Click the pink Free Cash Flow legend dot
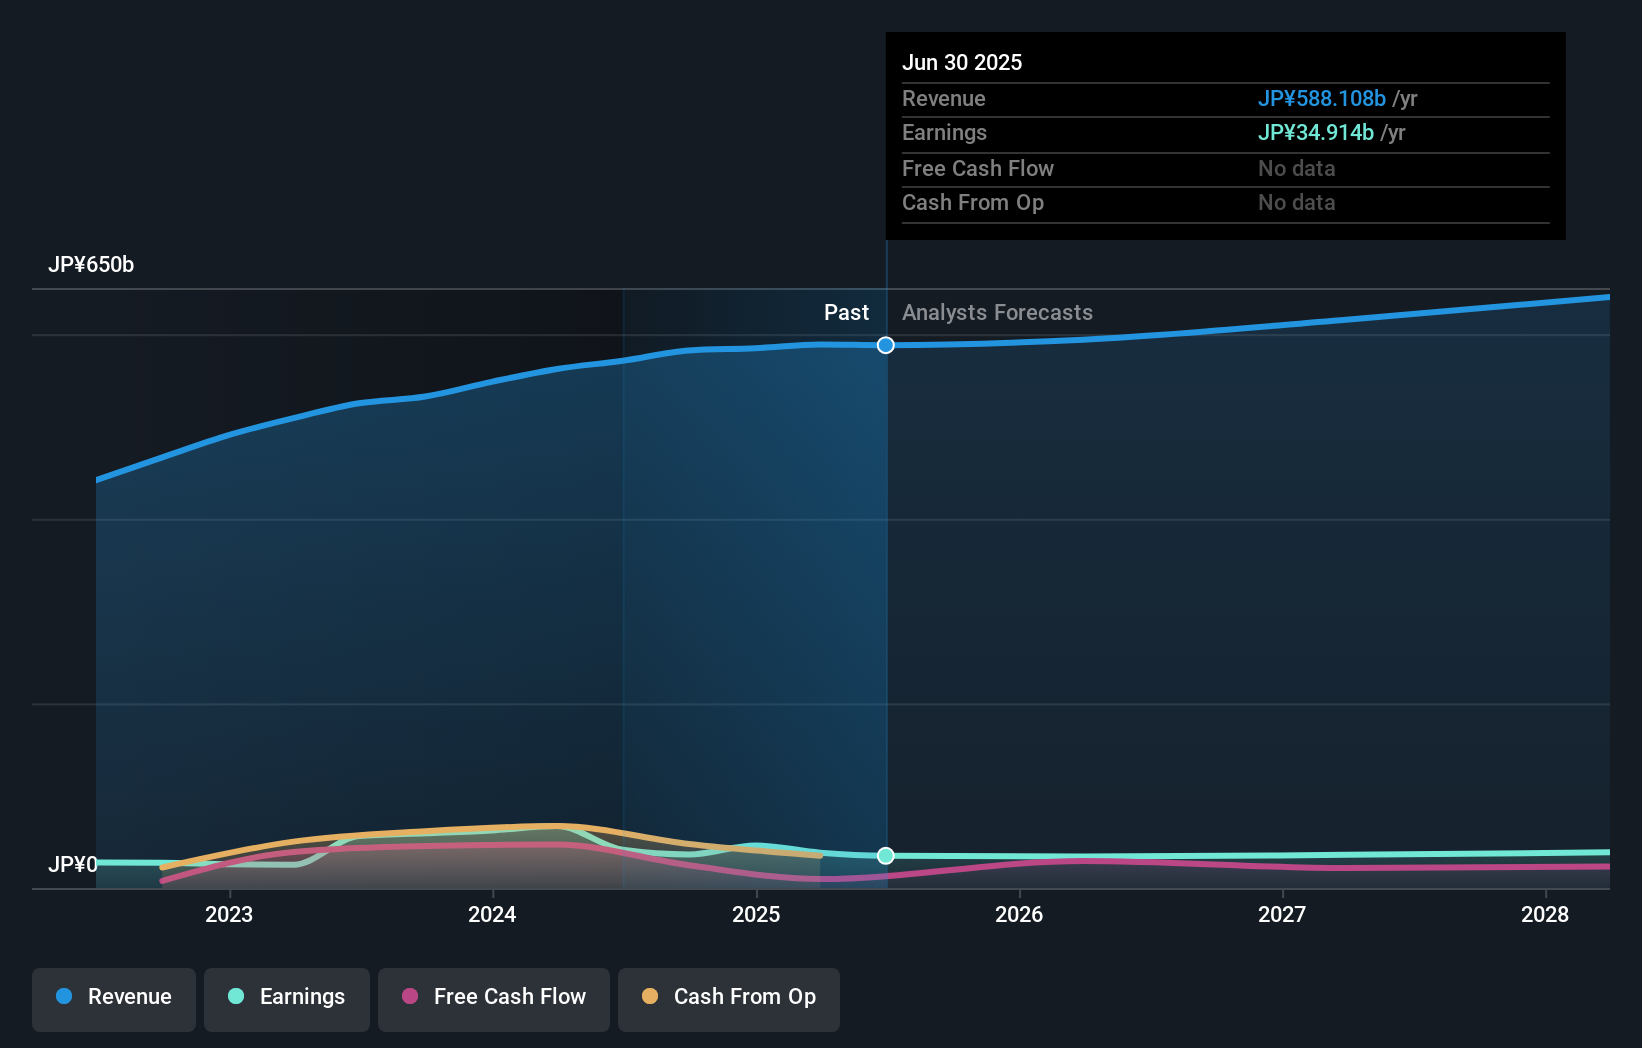 point(410,996)
